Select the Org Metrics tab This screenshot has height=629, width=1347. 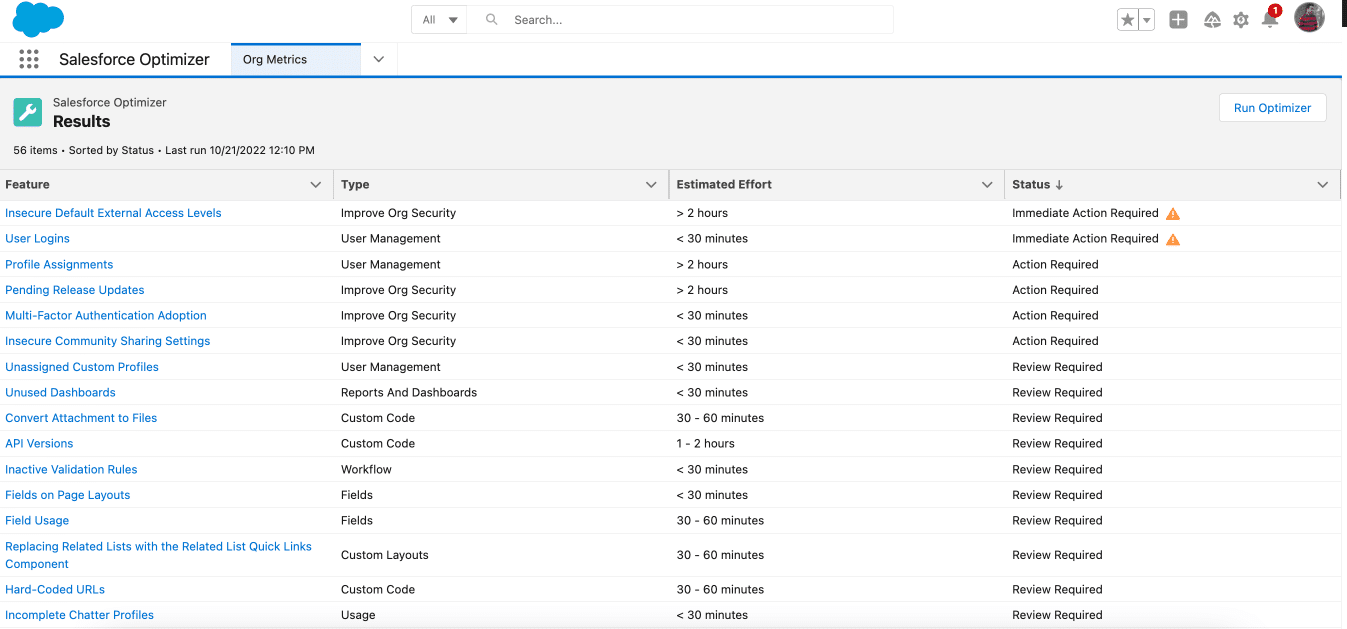tap(295, 59)
